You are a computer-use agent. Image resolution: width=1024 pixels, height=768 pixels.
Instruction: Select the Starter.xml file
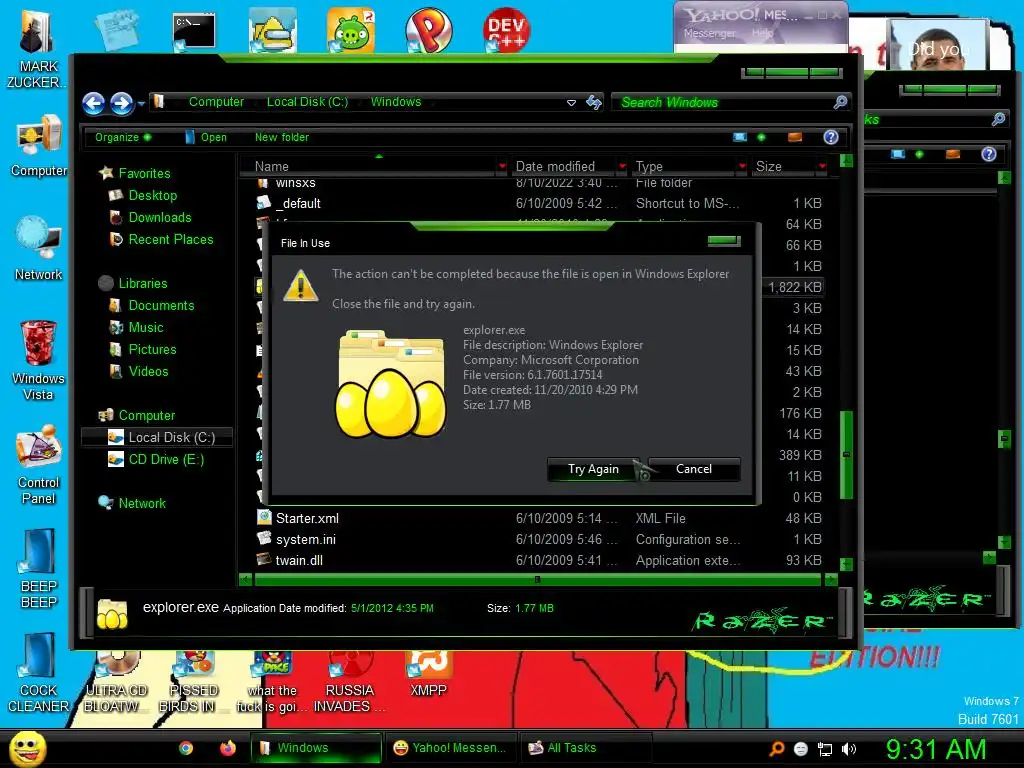539,519
